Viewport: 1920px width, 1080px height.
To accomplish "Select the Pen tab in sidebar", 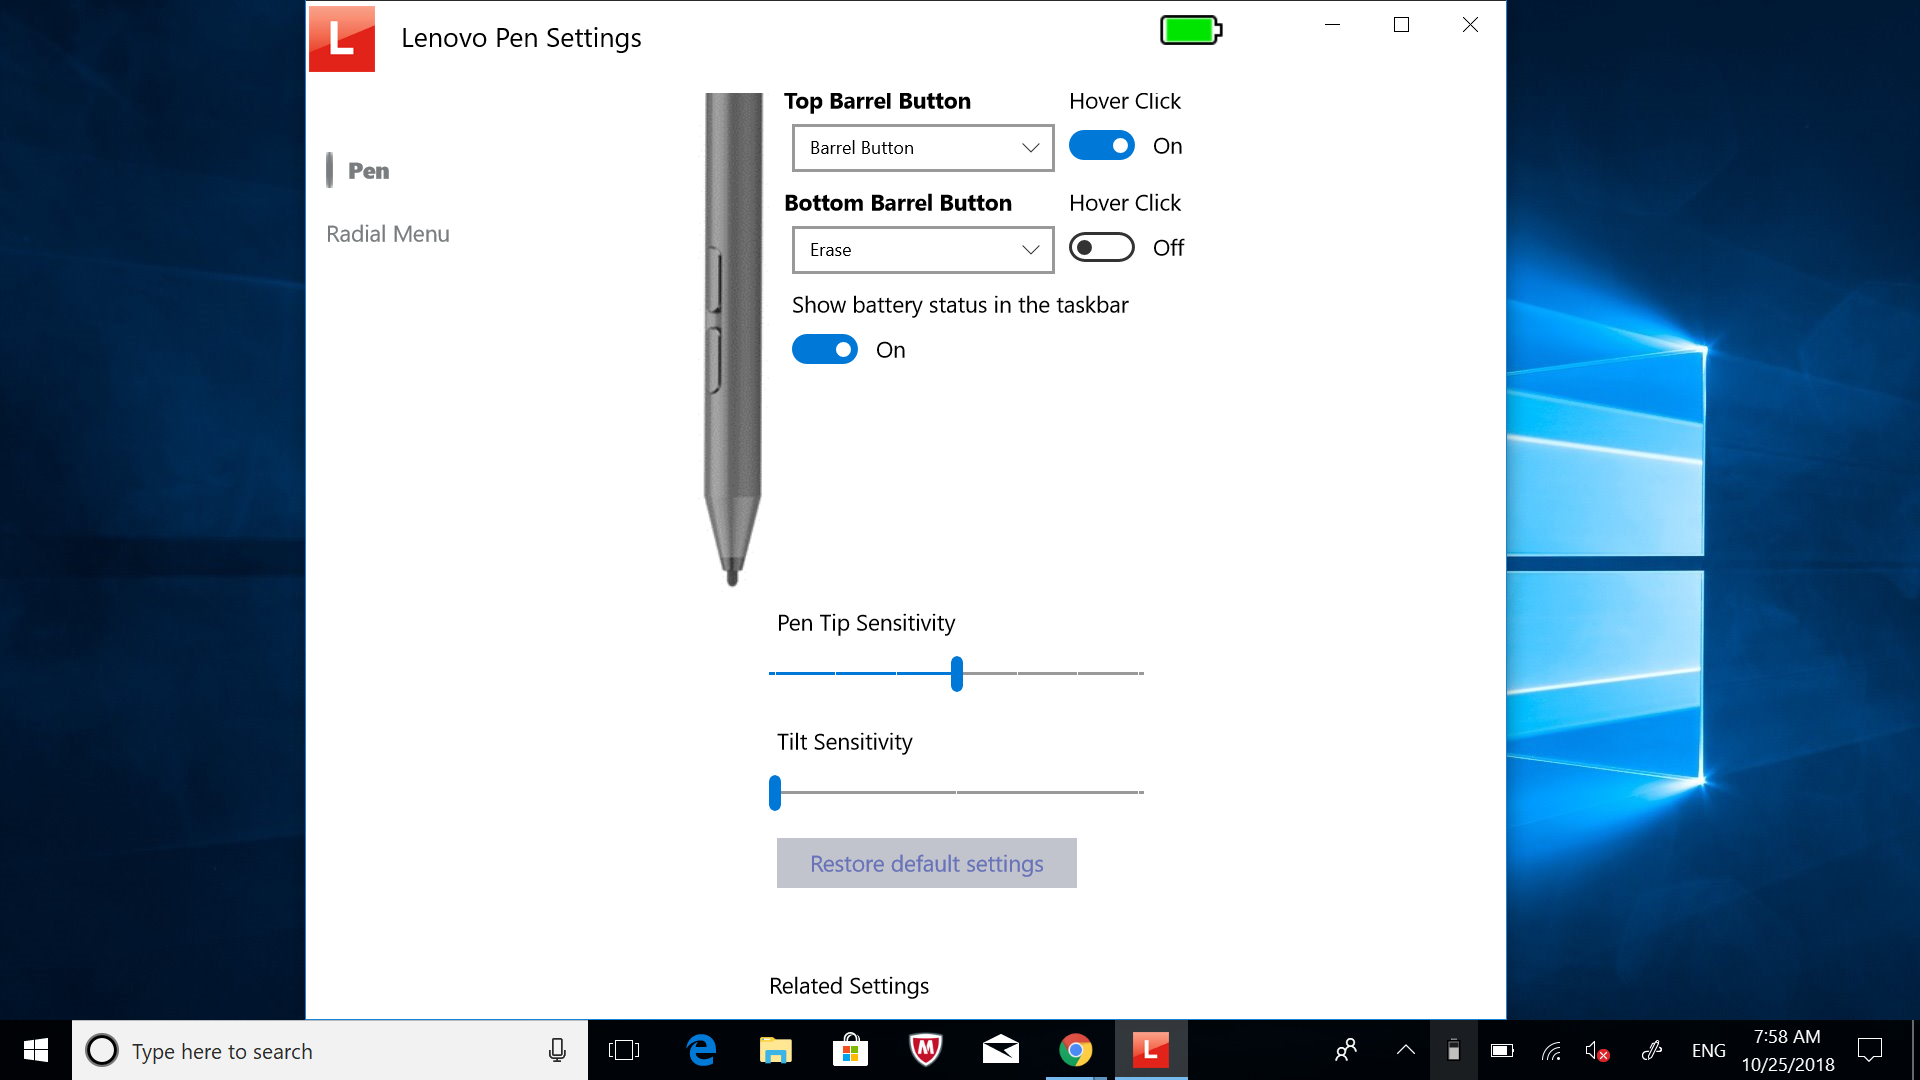I will tap(369, 171).
